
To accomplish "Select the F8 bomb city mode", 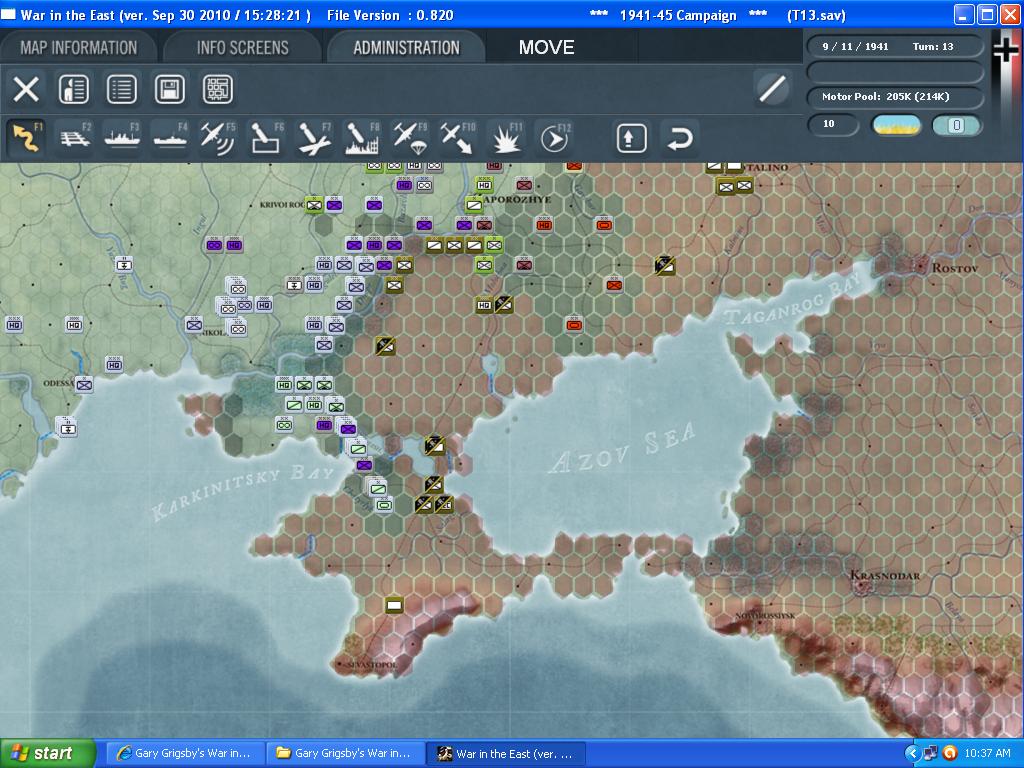I will (x=362, y=138).
